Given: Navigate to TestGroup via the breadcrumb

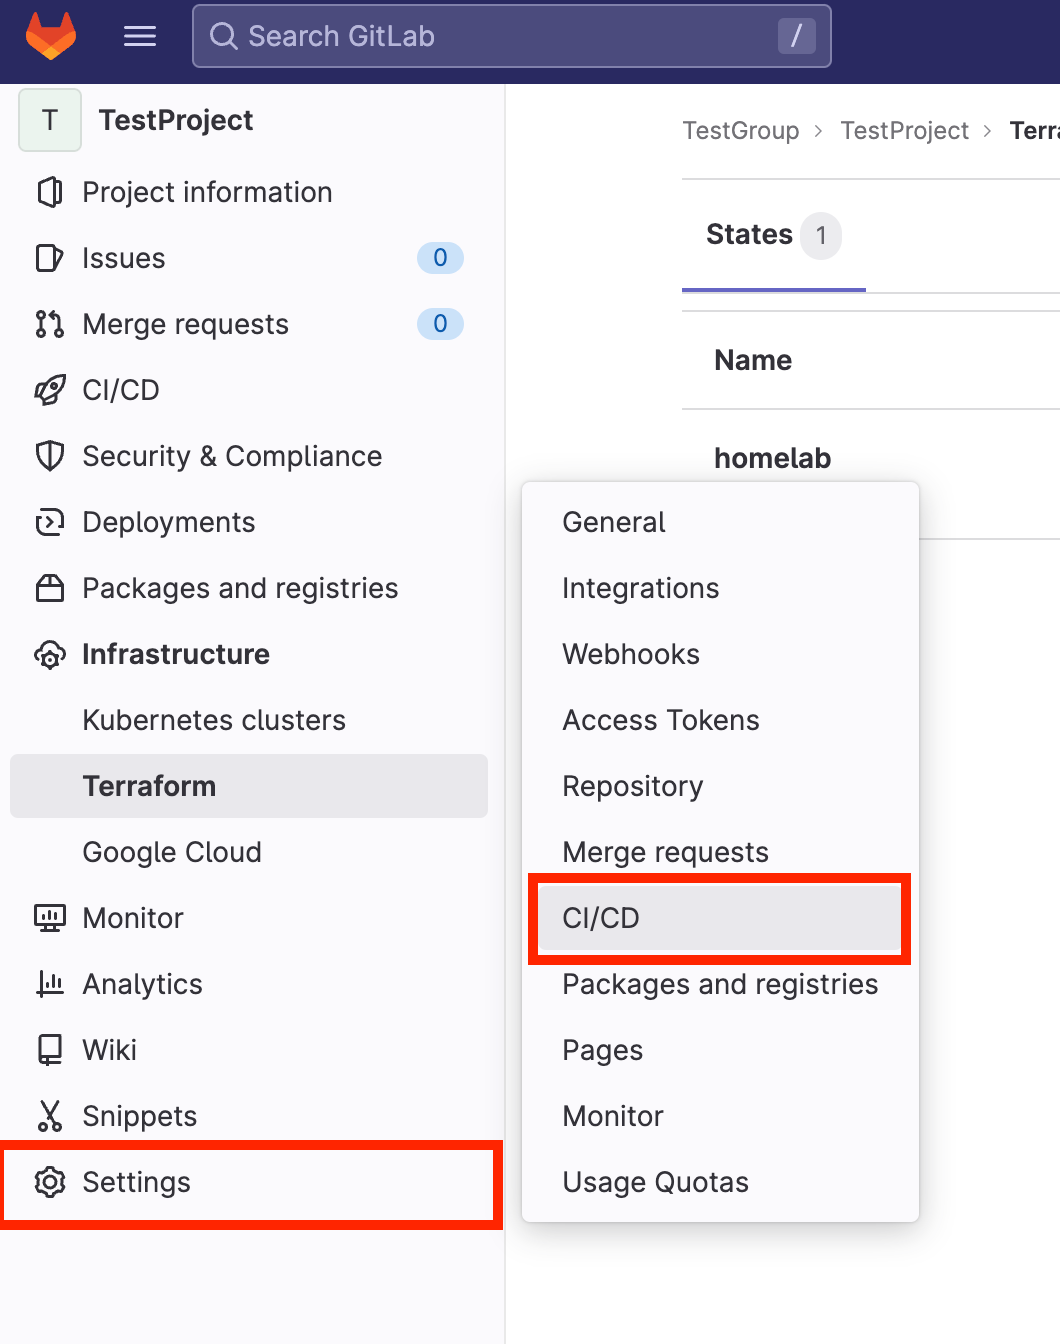Looking at the screenshot, I should pyautogui.click(x=740, y=130).
